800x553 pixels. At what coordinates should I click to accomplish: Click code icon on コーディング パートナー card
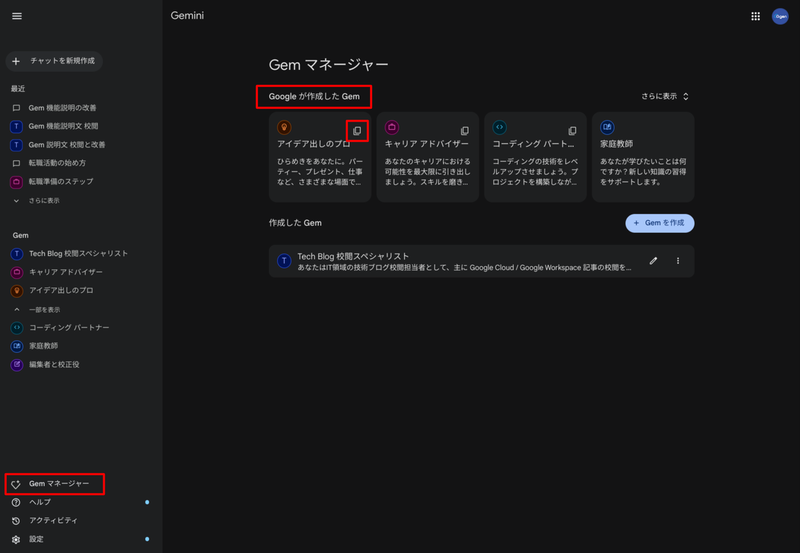pos(499,127)
